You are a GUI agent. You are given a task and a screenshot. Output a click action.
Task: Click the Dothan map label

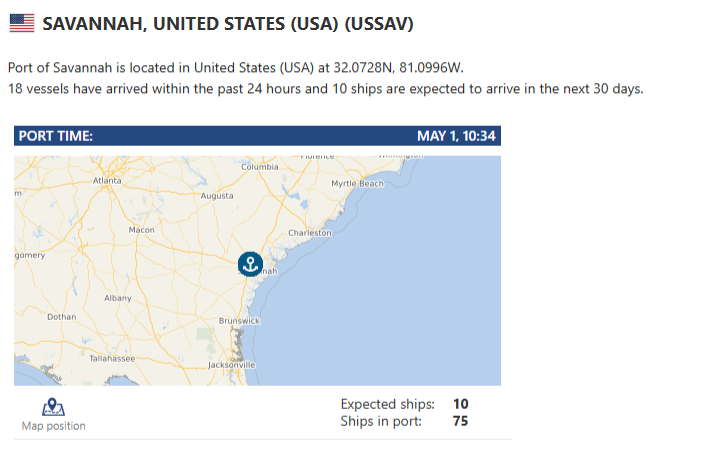62,317
